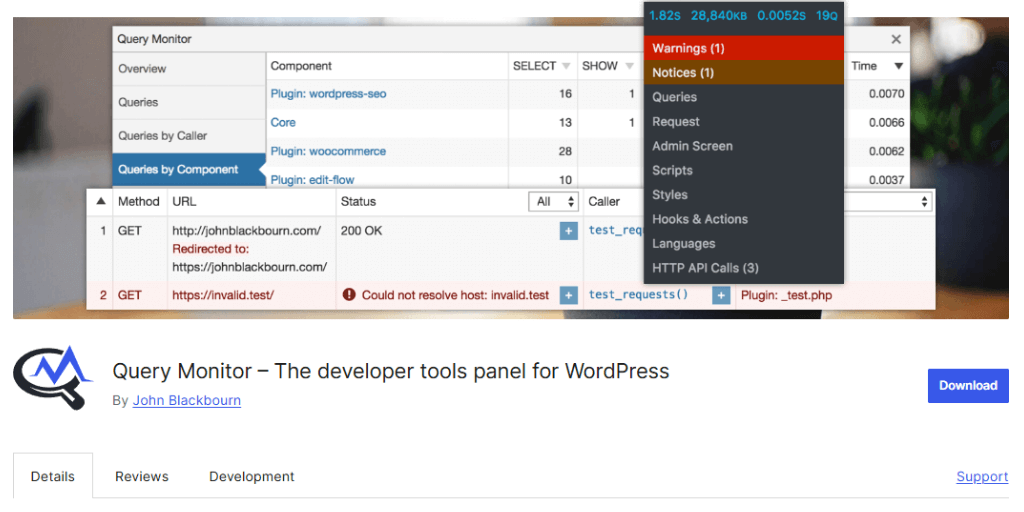This screenshot has width=1024, height=512.
Task: Click the Method column header
Action: (138, 202)
